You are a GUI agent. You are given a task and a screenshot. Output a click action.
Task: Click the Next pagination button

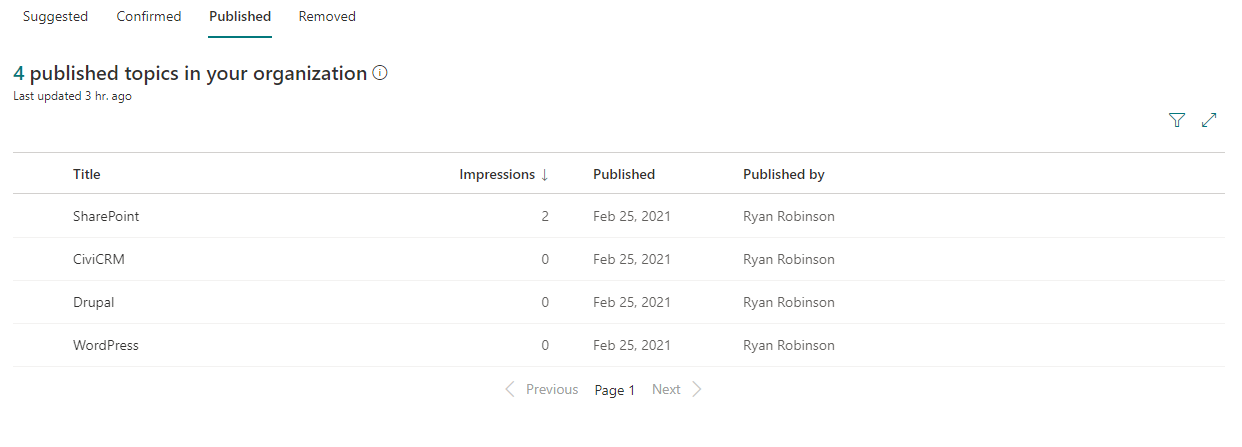(x=666, y=389)
